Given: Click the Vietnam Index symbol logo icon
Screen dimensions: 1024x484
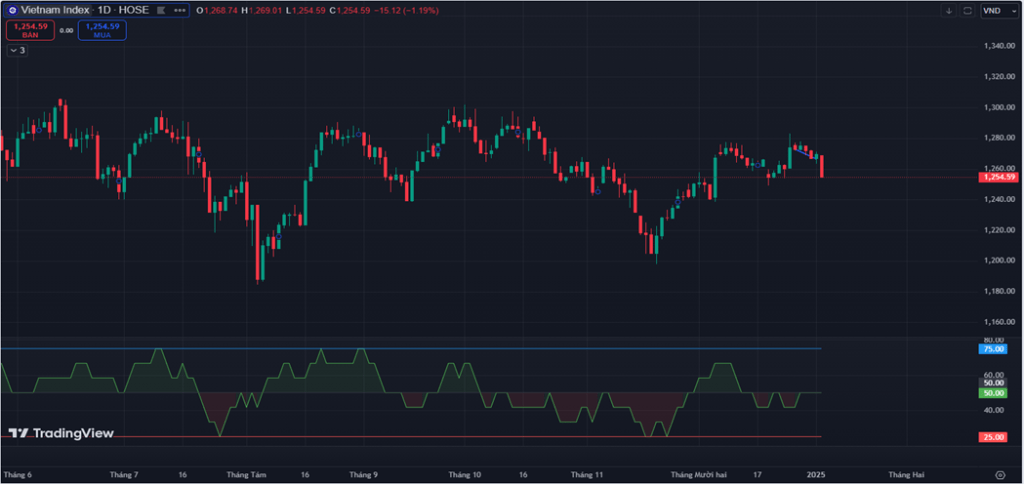Looking at the screenshot, I should click(x=12, y=10).
